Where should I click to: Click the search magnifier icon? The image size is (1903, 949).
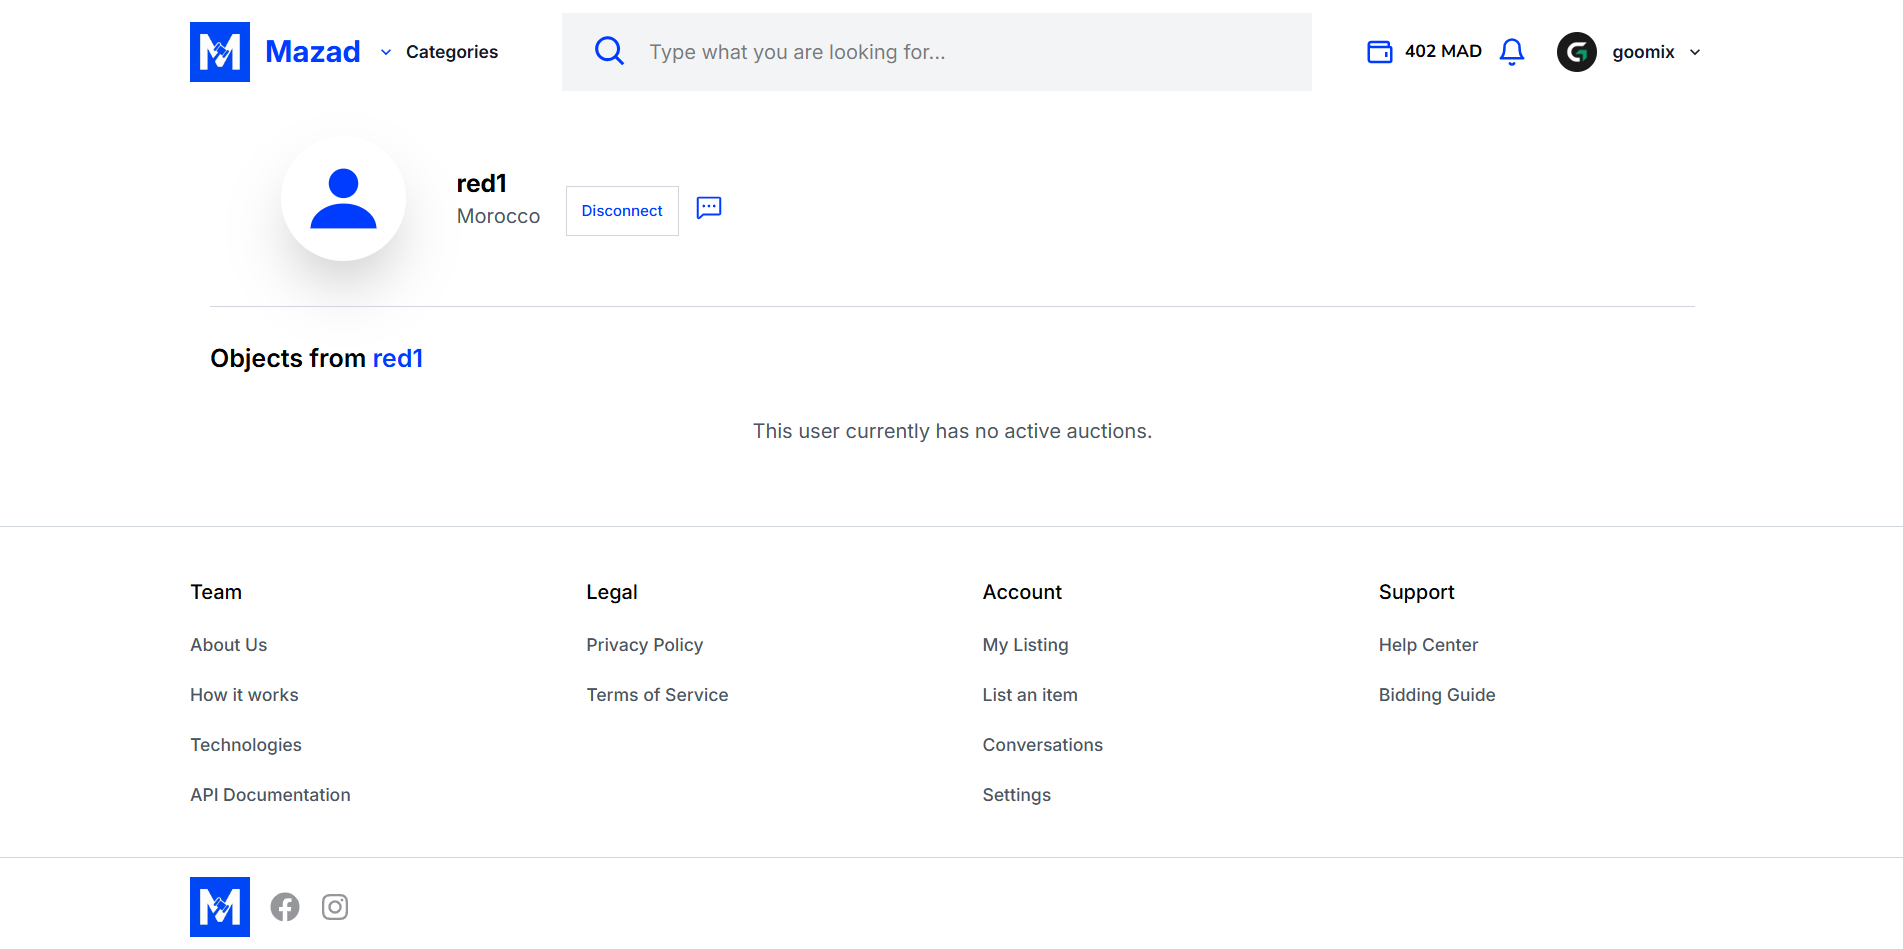(x=609, y=51)
